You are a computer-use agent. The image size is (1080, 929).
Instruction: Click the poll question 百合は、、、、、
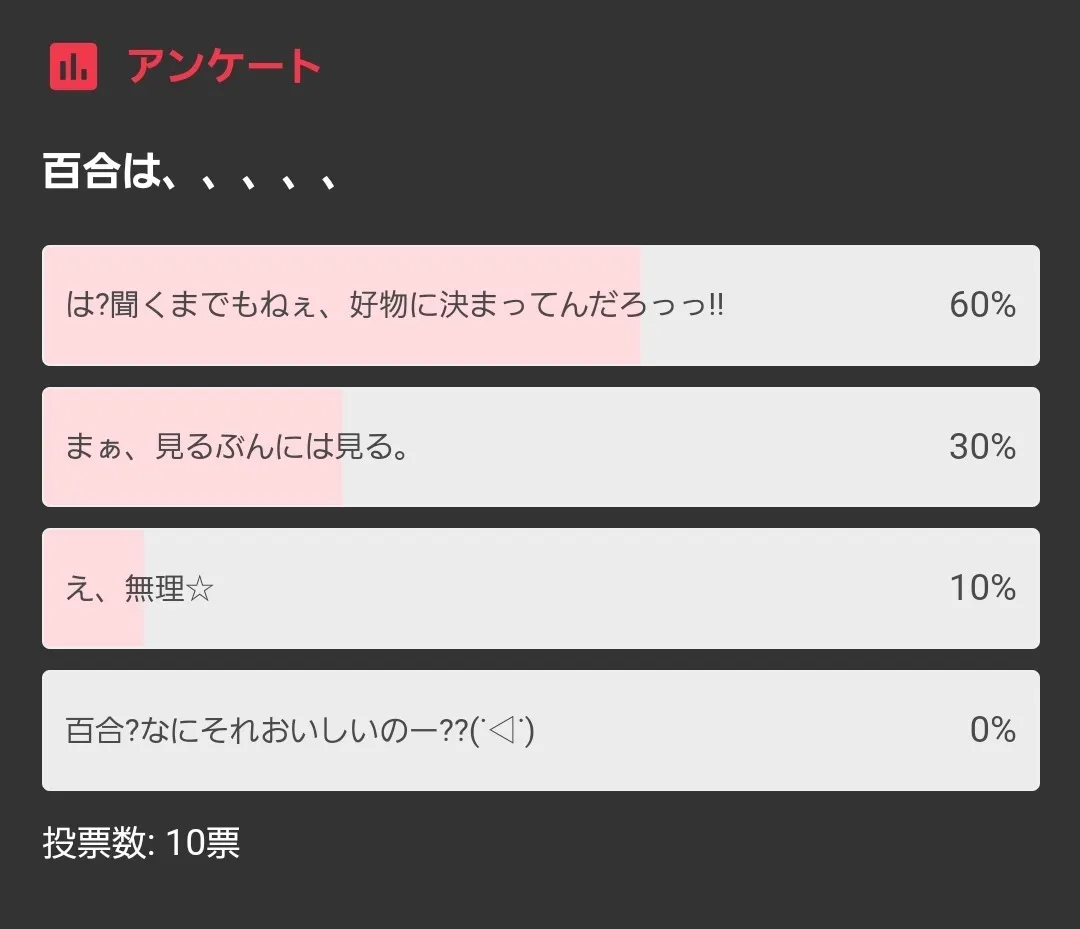coord(190,172)
